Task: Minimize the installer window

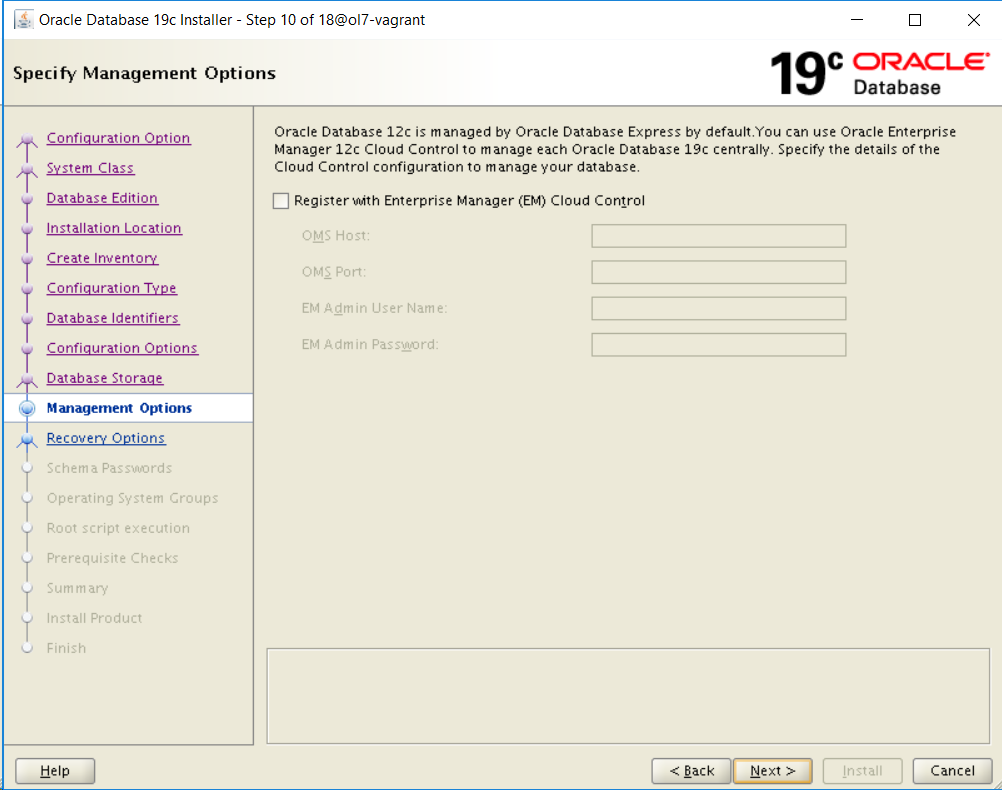Action: click(857, 20)
